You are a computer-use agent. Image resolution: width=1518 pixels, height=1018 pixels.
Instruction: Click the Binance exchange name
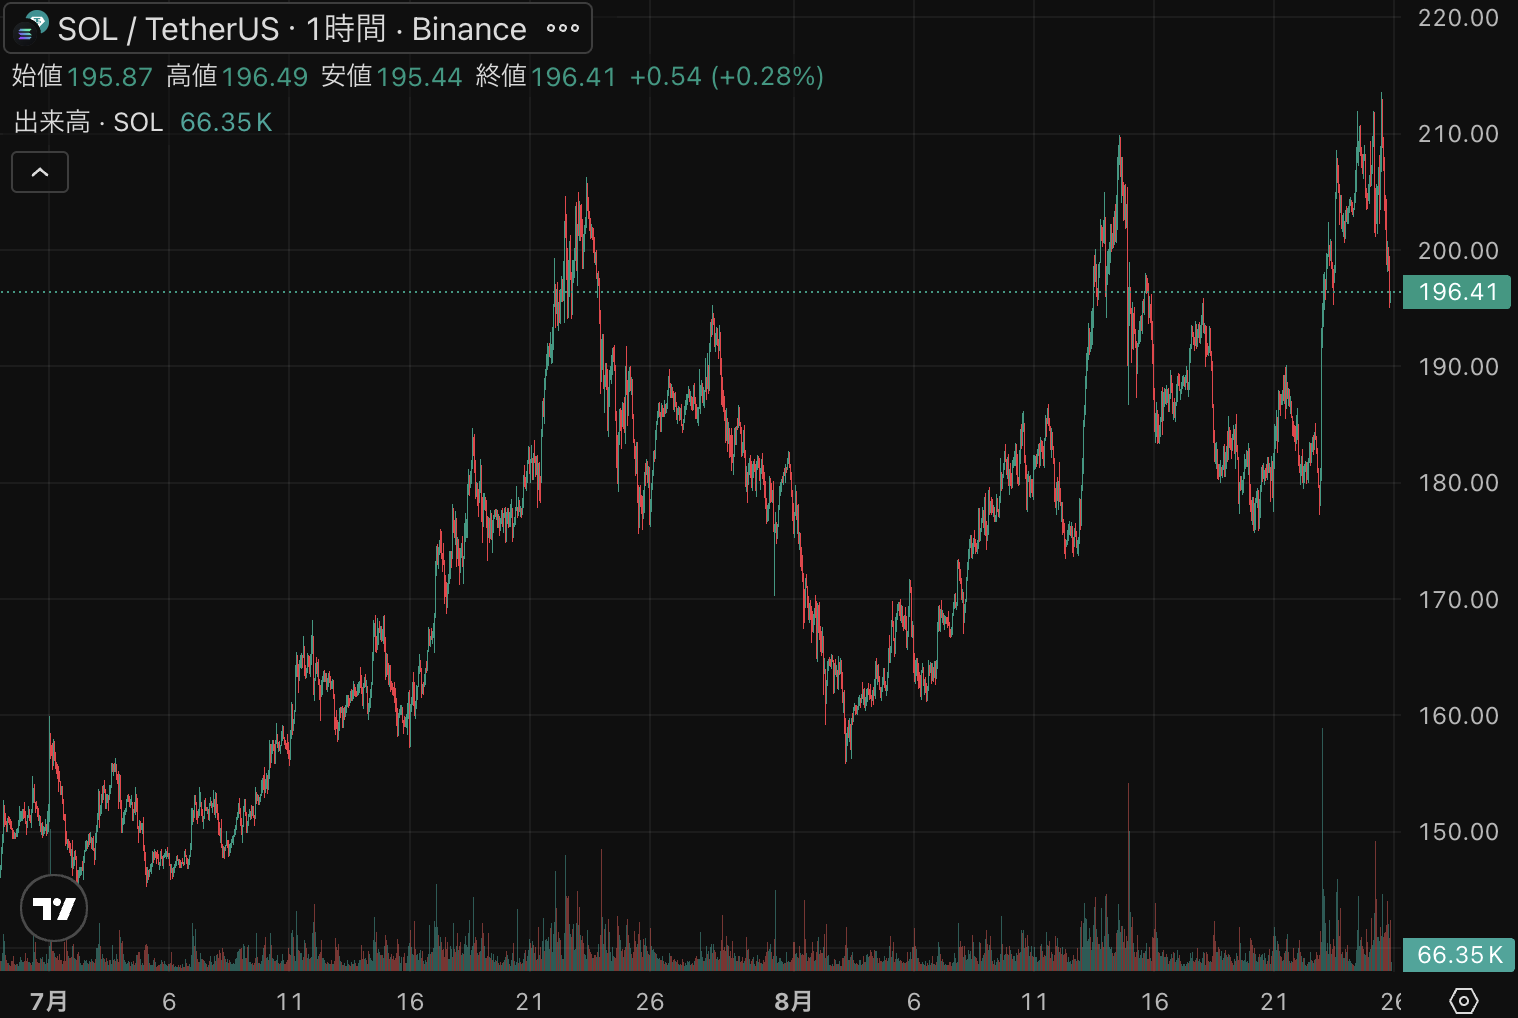[x=469, y=29]
